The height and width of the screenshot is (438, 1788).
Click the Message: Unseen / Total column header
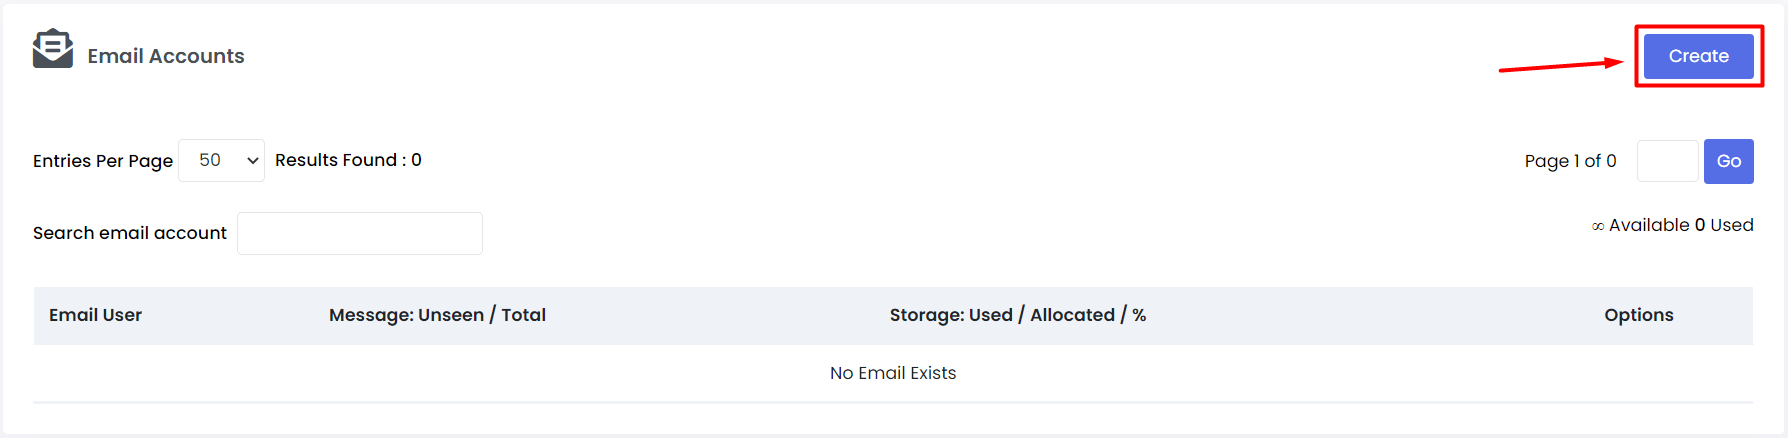pos(437,315)
